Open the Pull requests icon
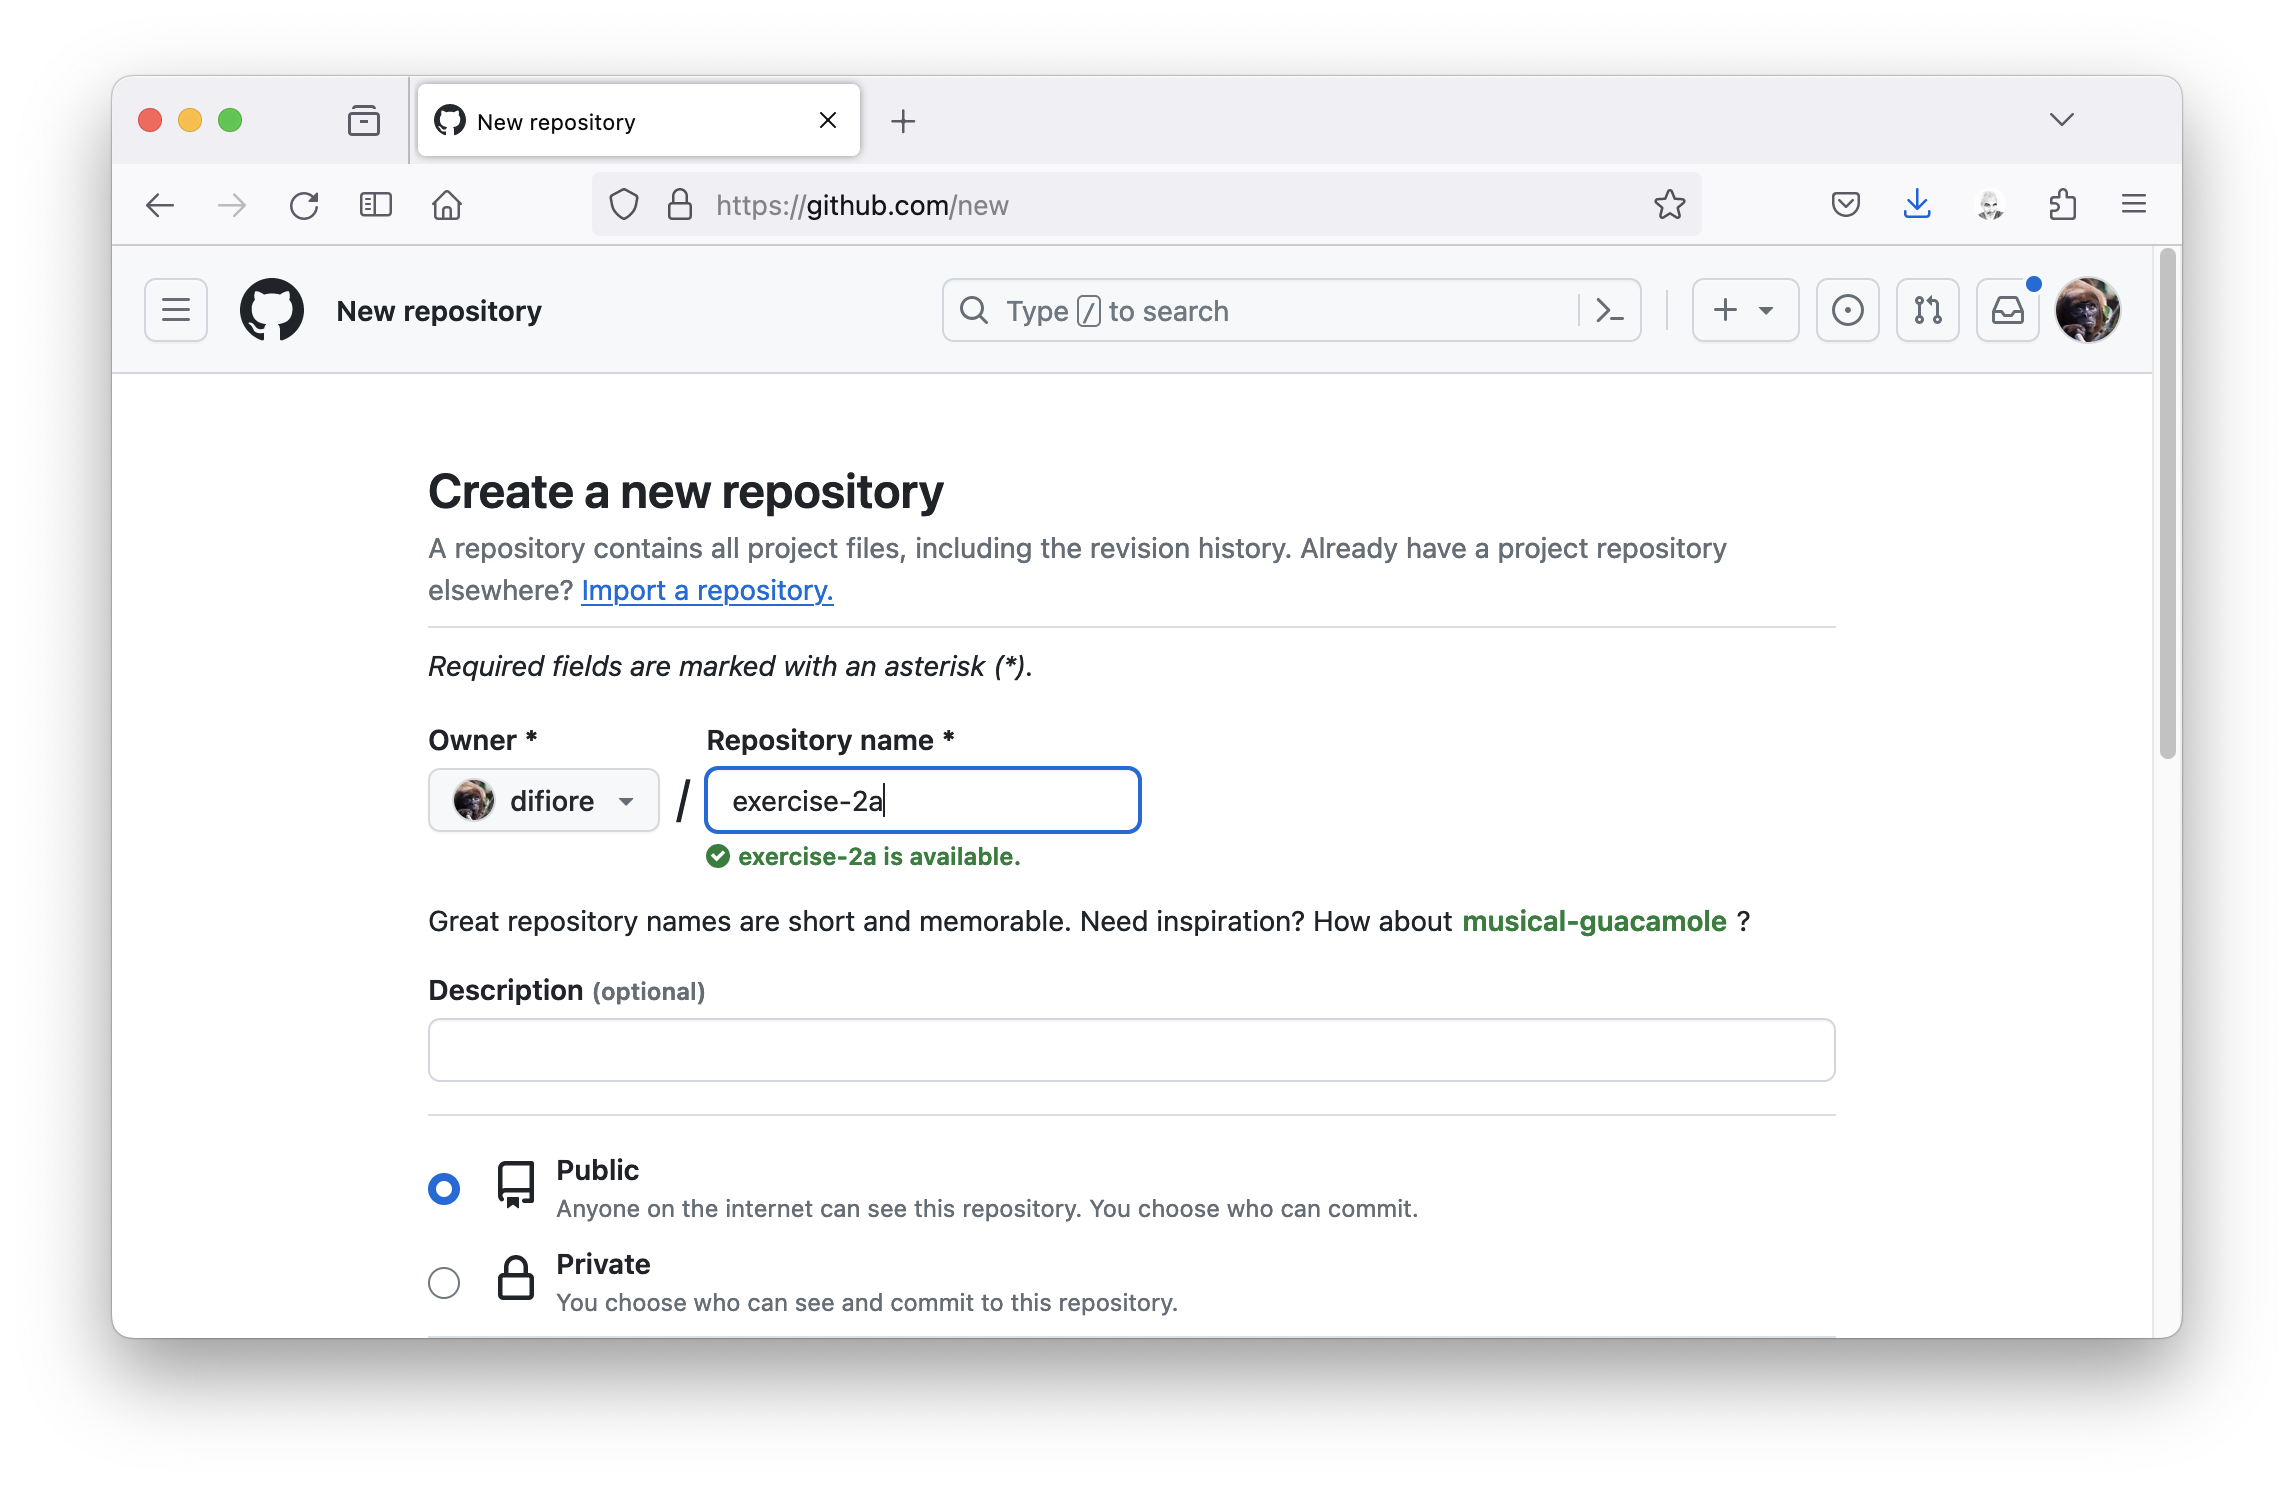This screenshot has height=1486, width=2294. [x=1927, y=310]
